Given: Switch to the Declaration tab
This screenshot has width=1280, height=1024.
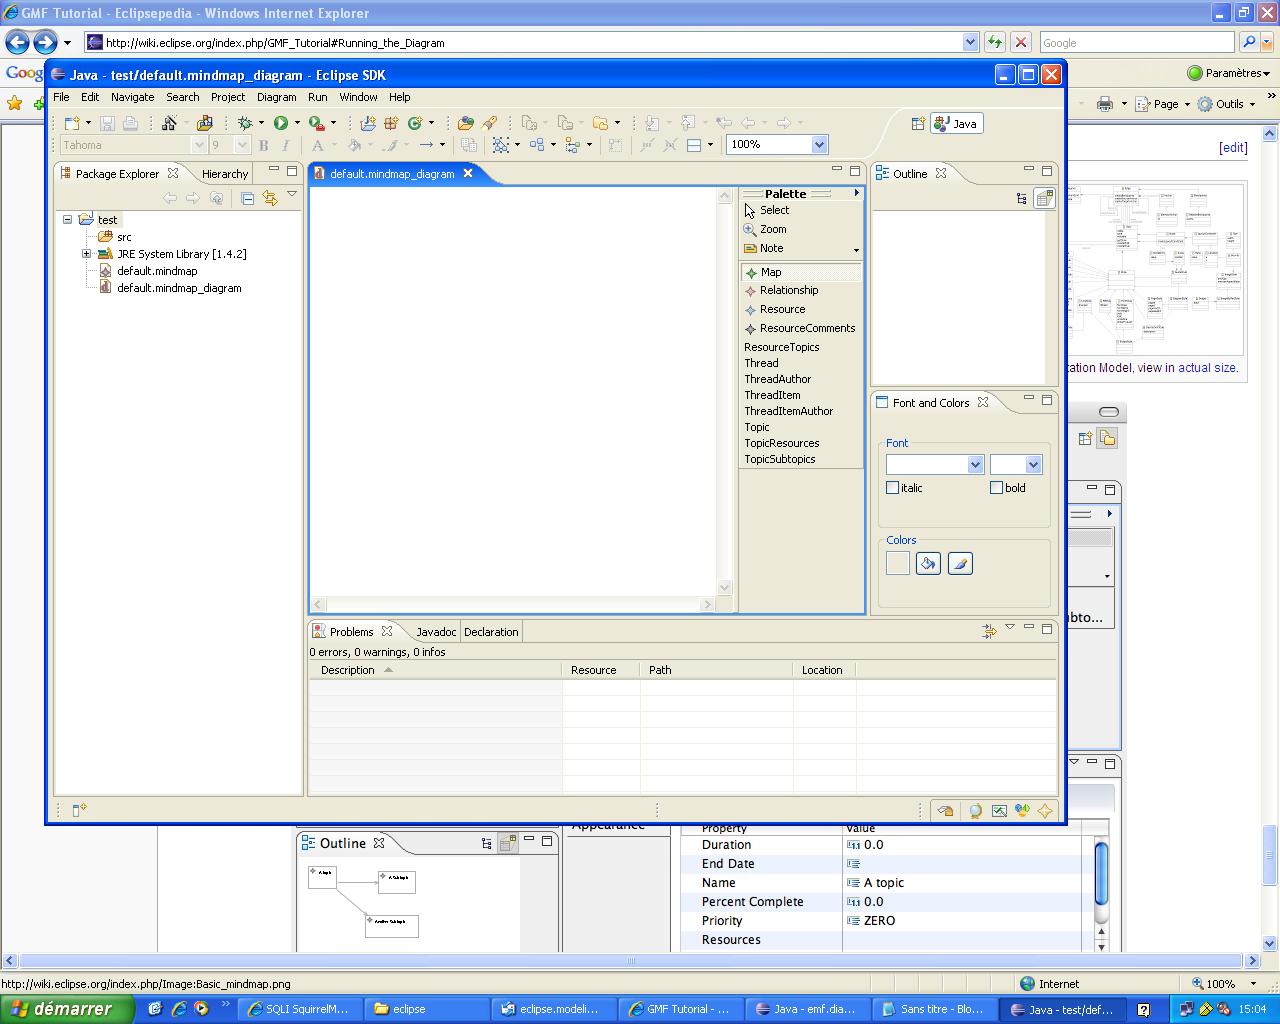Looking at the screenshot, I should 491,632.
